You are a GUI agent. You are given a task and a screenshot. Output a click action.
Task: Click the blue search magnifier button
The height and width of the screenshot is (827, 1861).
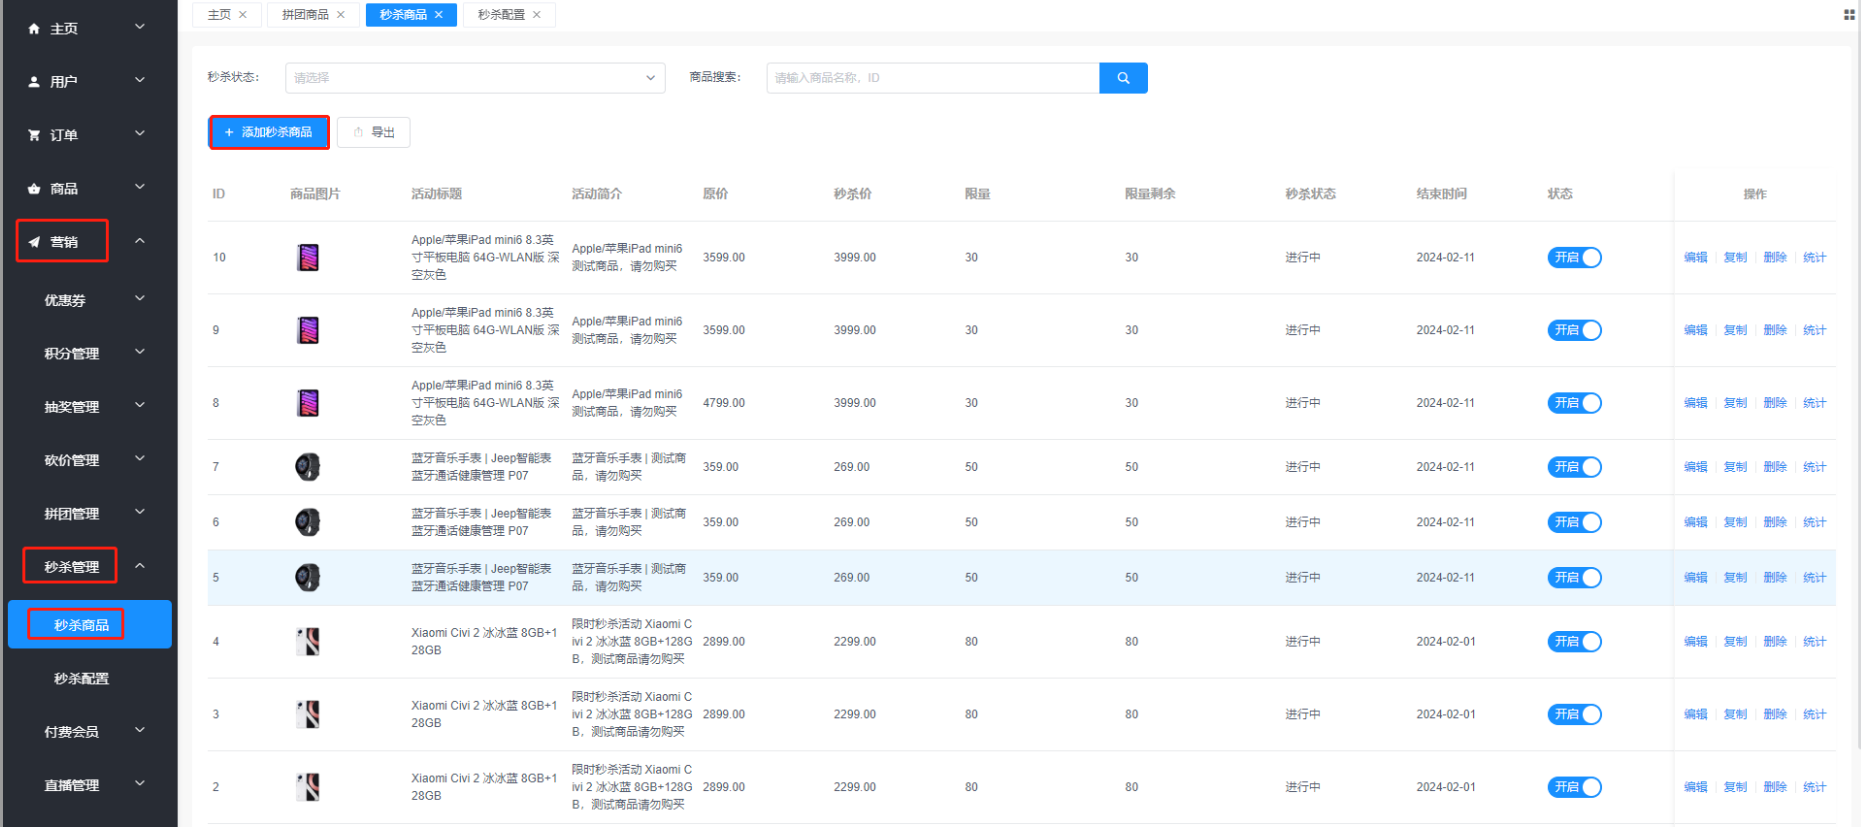coord(1123,78)
